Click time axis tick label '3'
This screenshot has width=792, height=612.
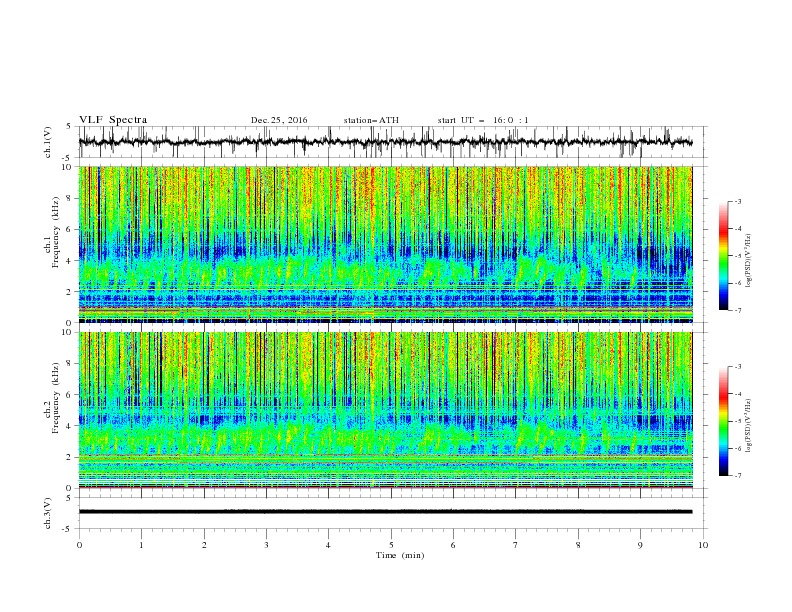click(266, 545)
